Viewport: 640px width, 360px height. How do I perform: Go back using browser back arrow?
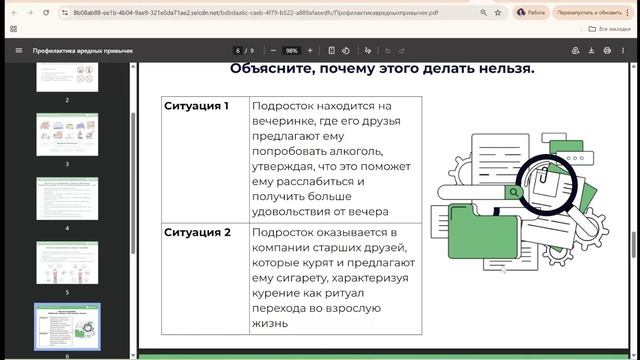tap(15, 13)
